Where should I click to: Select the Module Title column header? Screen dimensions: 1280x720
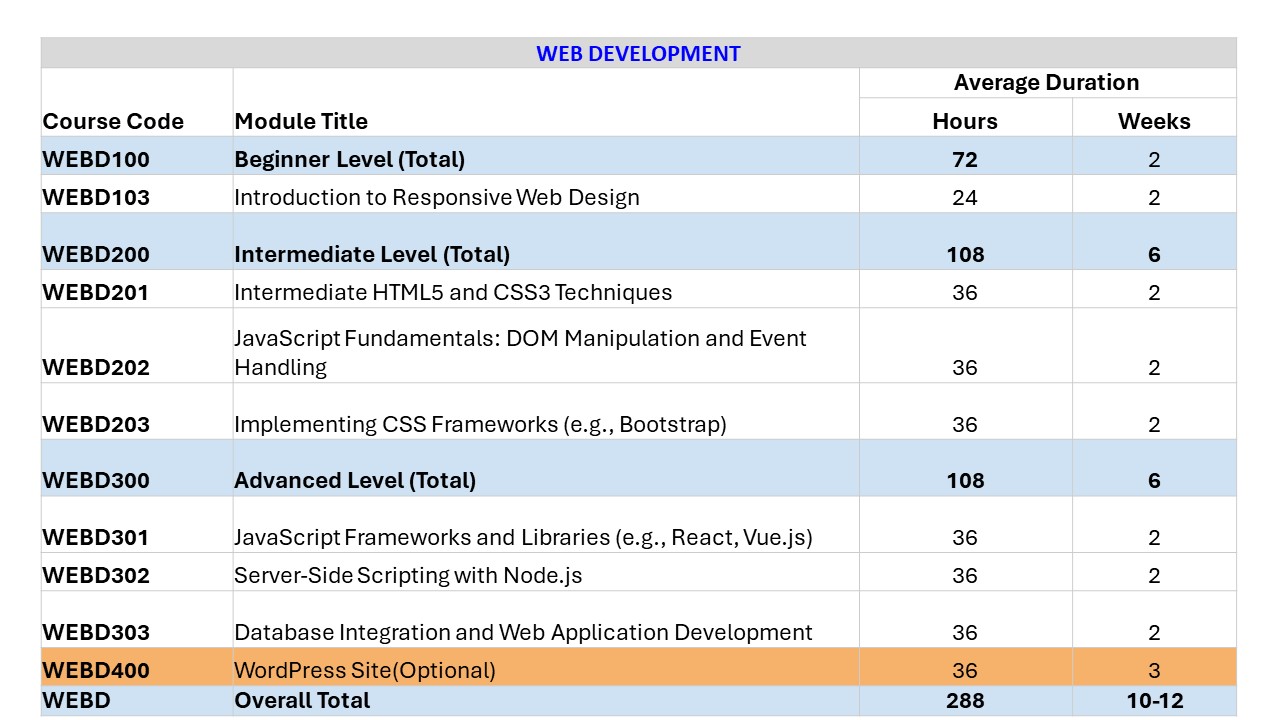tap(301, 121)
